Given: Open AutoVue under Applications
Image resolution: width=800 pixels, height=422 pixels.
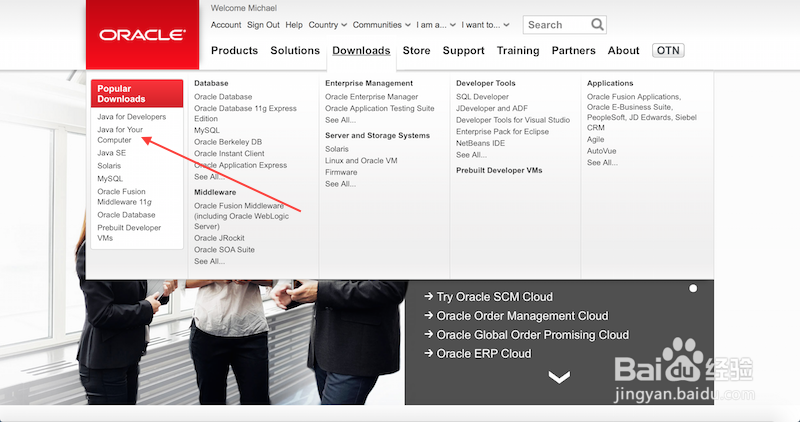Looking at the screenshot, I should click(x=602, y=151).
